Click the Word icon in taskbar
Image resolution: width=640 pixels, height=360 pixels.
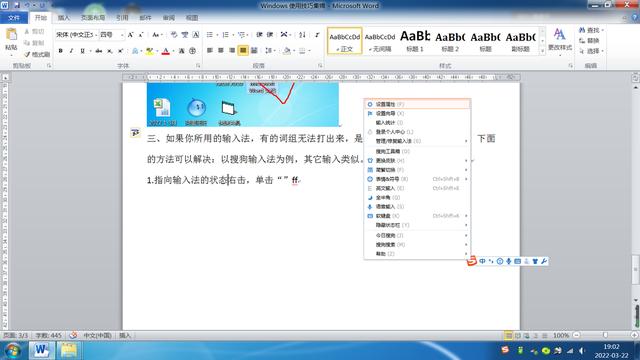41,351
